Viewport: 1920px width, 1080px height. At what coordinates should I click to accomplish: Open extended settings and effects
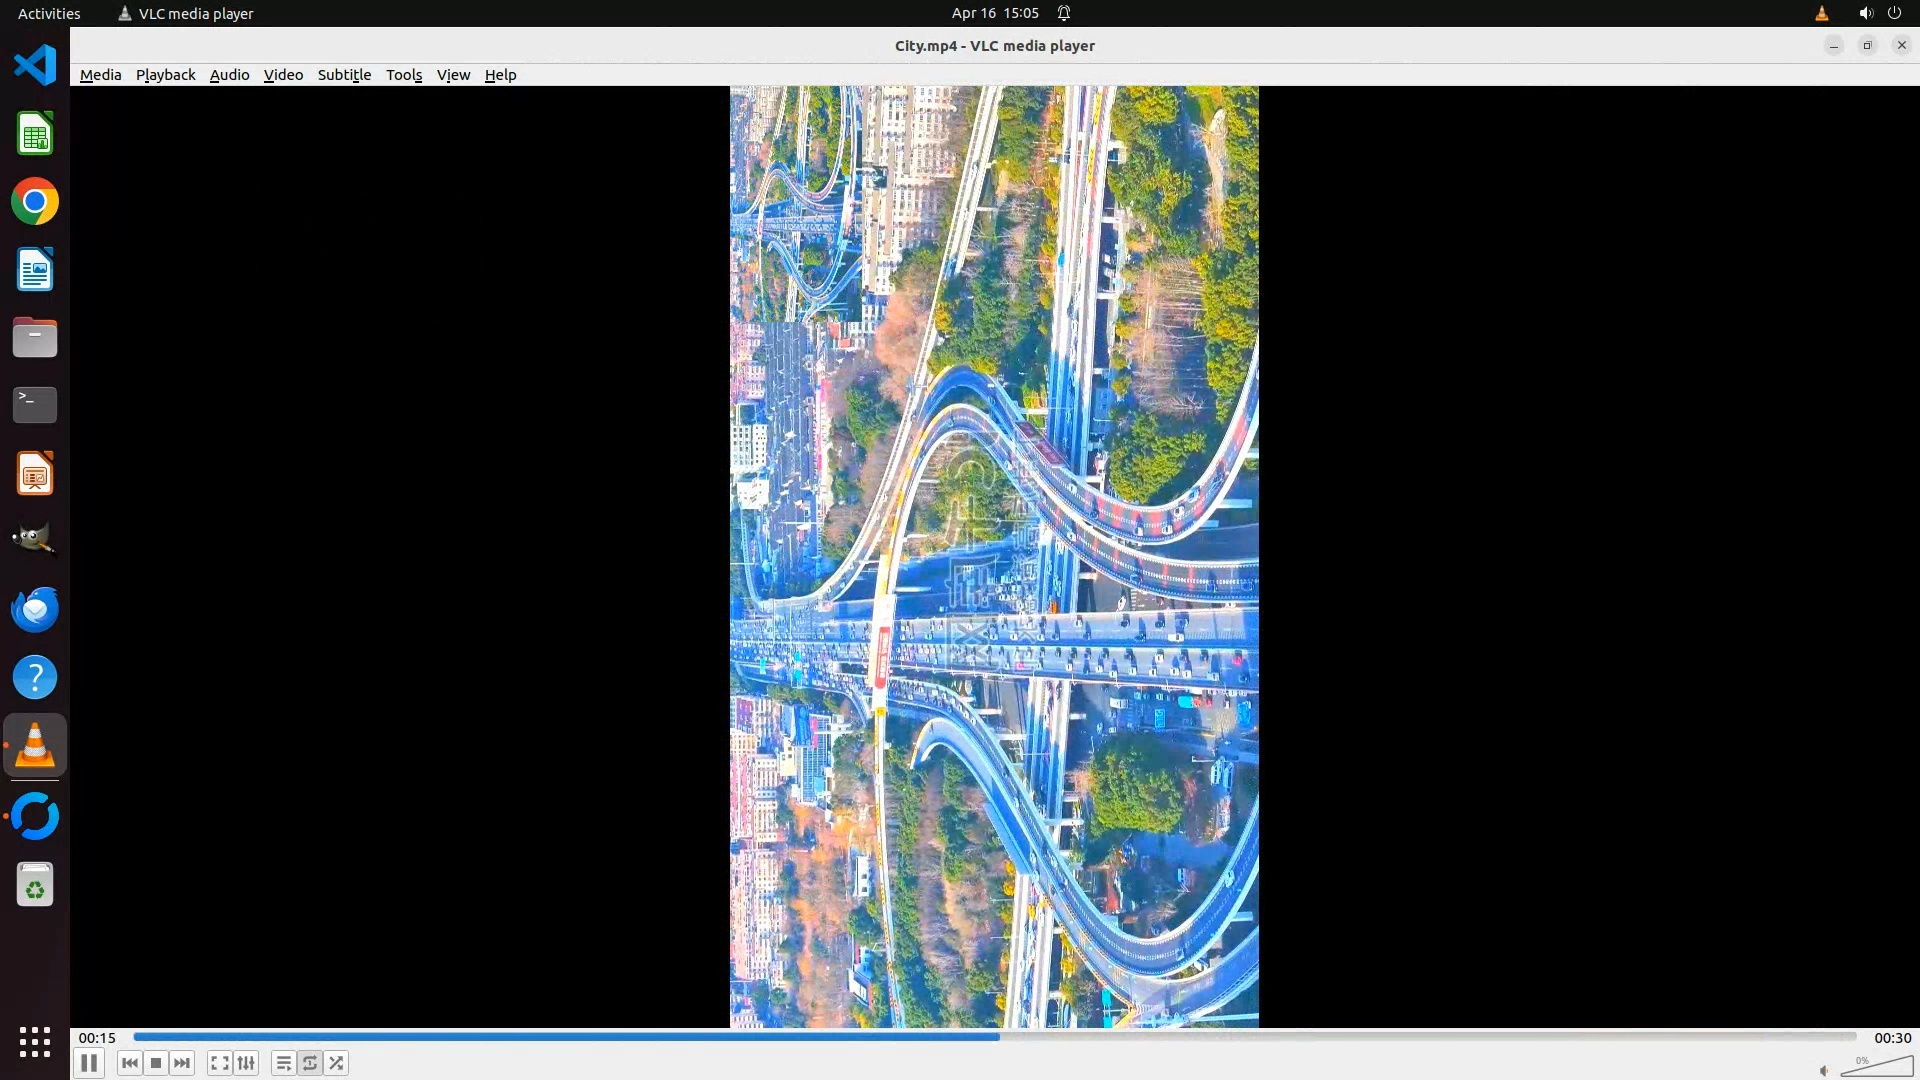click(x=246, y=1063)
